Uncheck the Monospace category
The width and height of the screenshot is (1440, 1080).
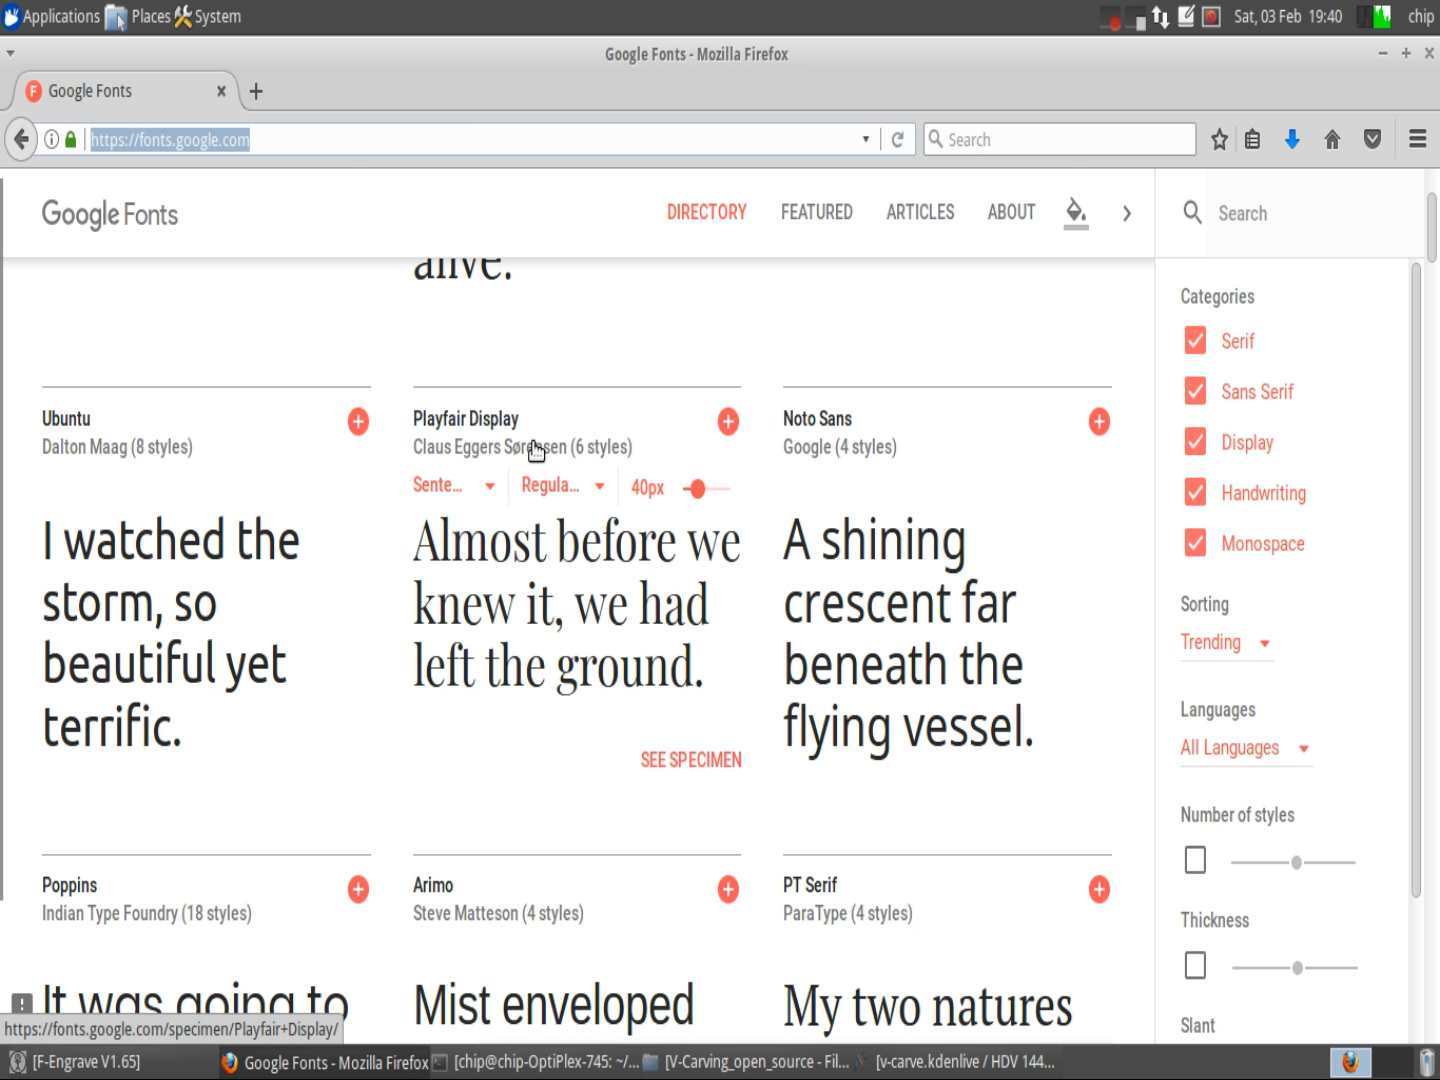(1195, 543)
